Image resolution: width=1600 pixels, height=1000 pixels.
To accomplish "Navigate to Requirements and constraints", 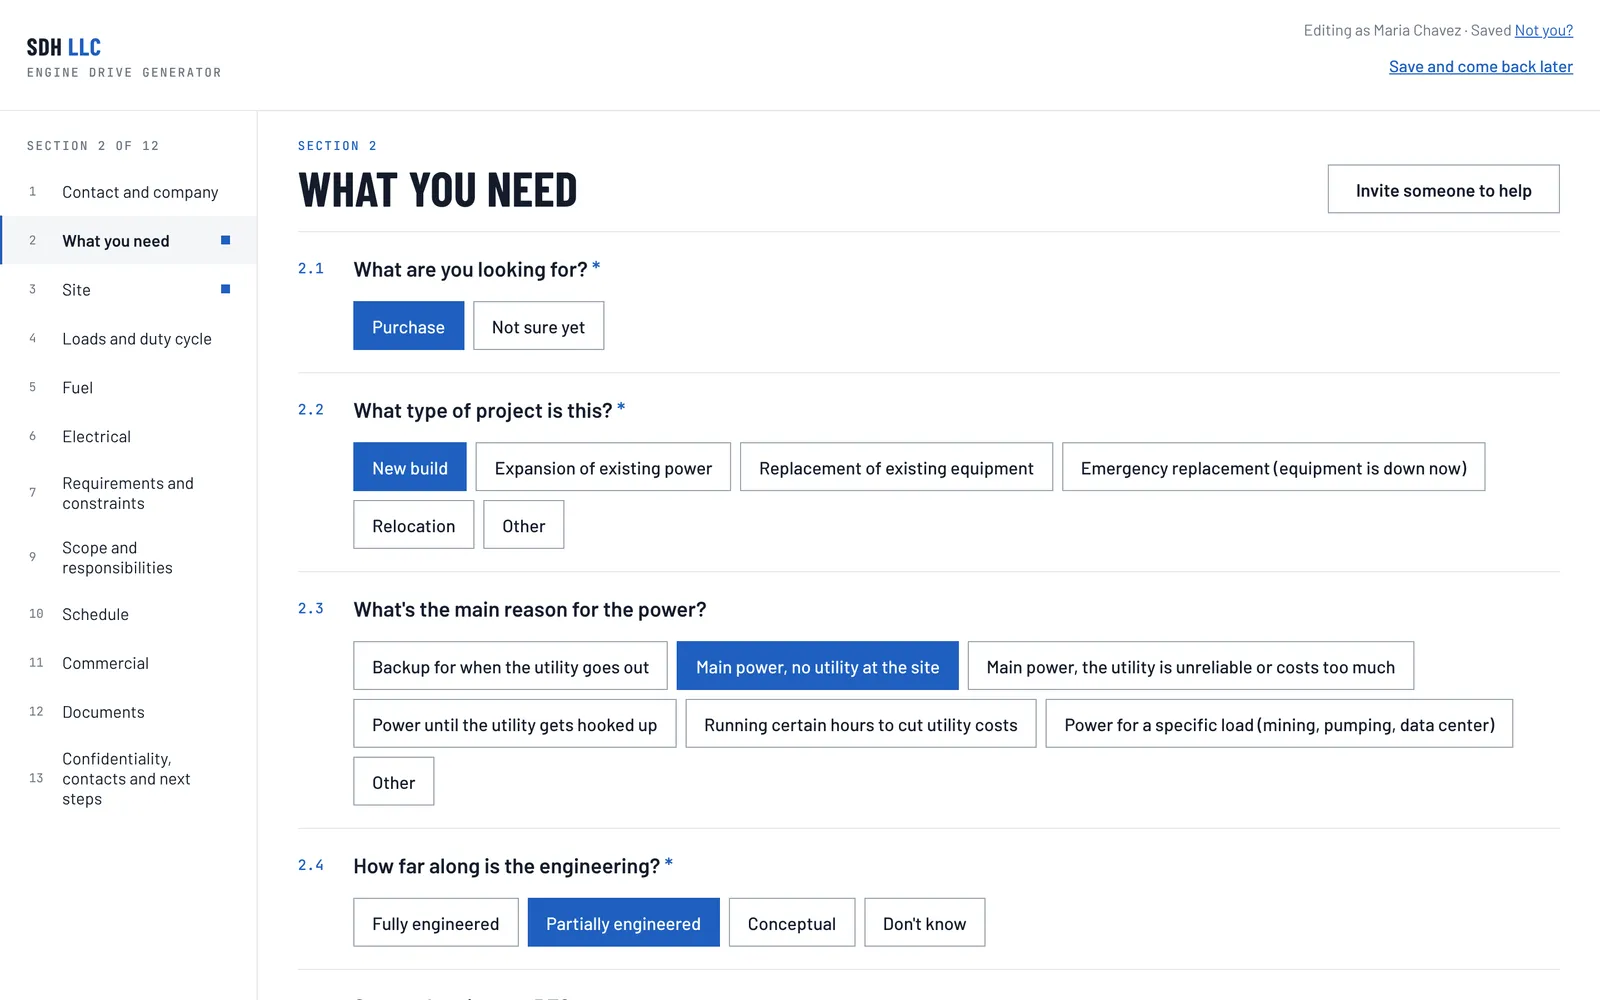I will coord(129,493).
